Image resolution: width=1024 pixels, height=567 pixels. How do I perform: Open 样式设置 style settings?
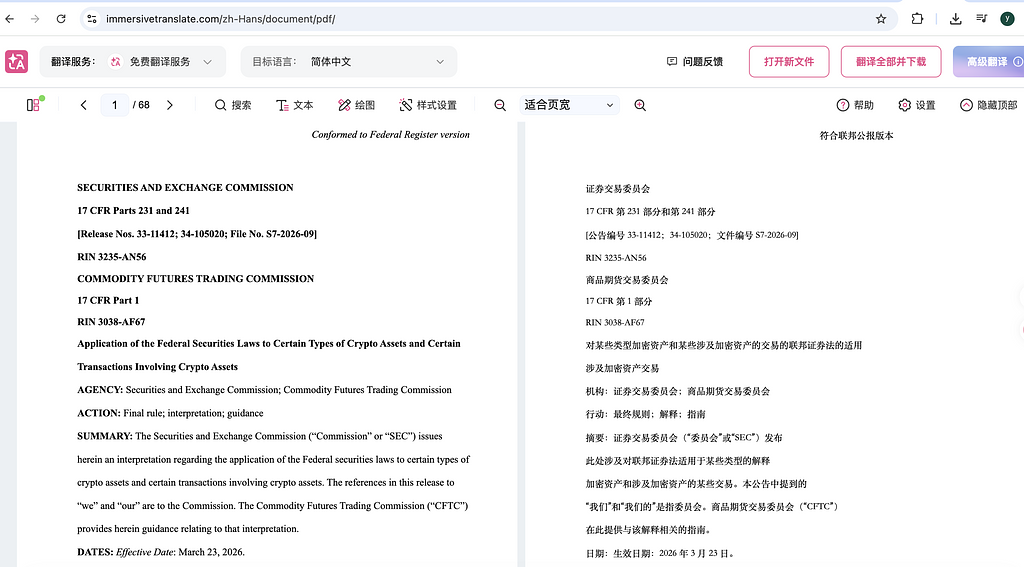pos(427,105)
